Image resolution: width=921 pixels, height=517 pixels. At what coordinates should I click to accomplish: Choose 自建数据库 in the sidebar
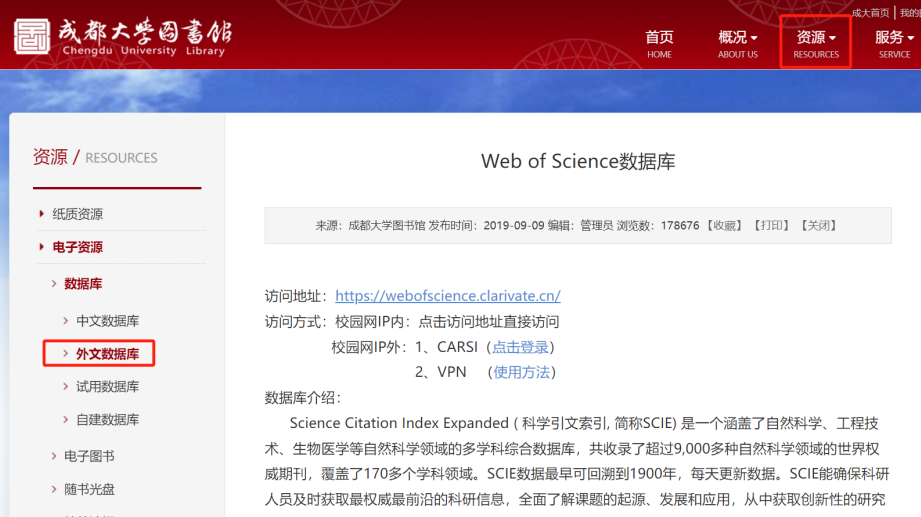coord(107,419)
